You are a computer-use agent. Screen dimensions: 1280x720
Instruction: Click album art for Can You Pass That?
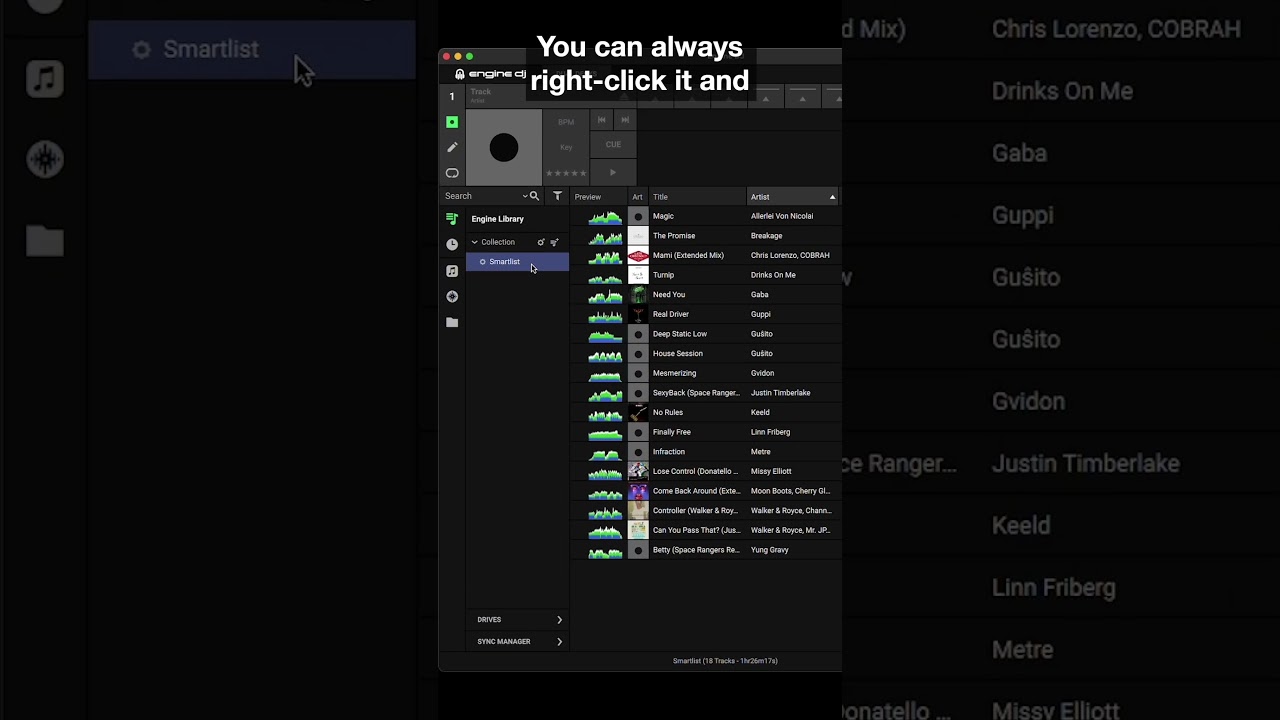pos(638,530)
